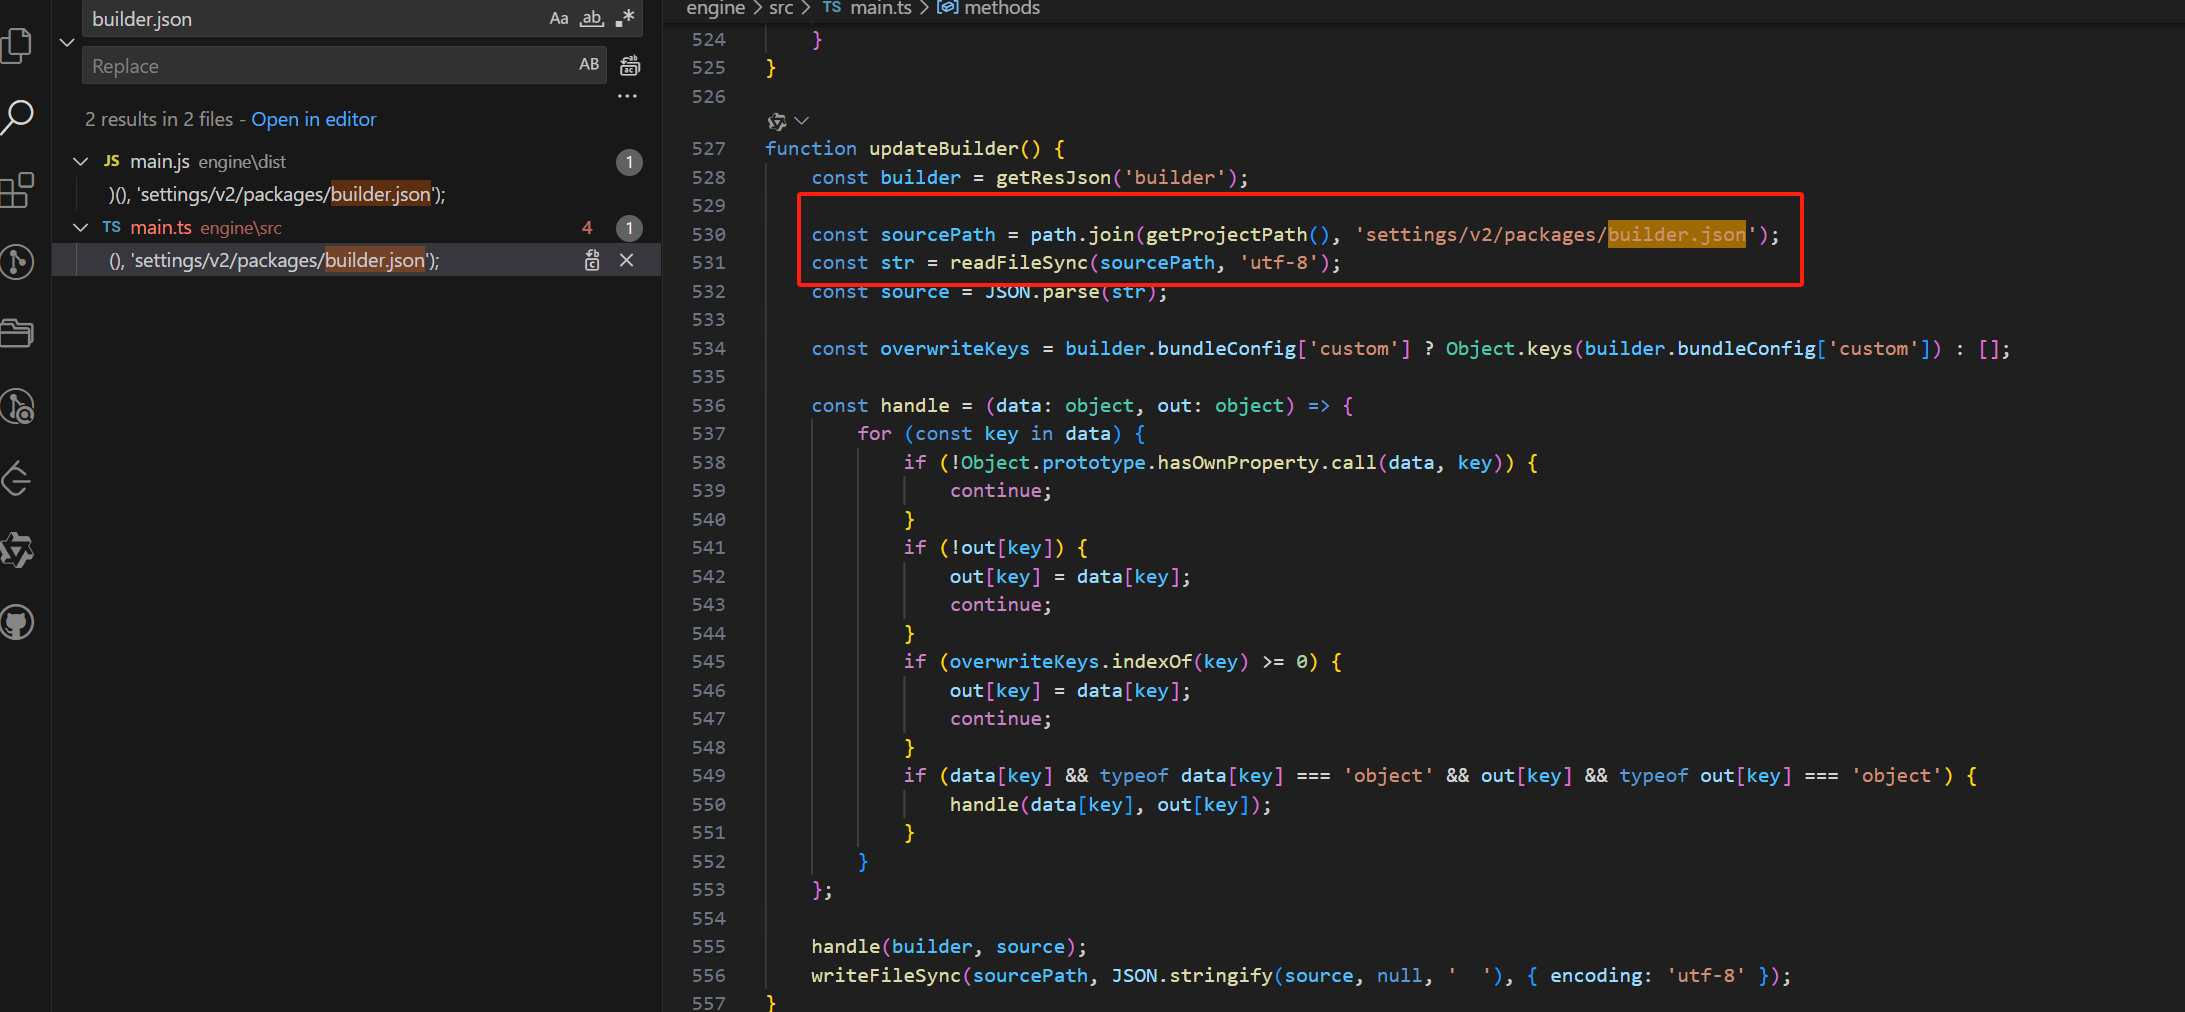Click the 'main.ts' breadcrumb segment

pos(880,8)
